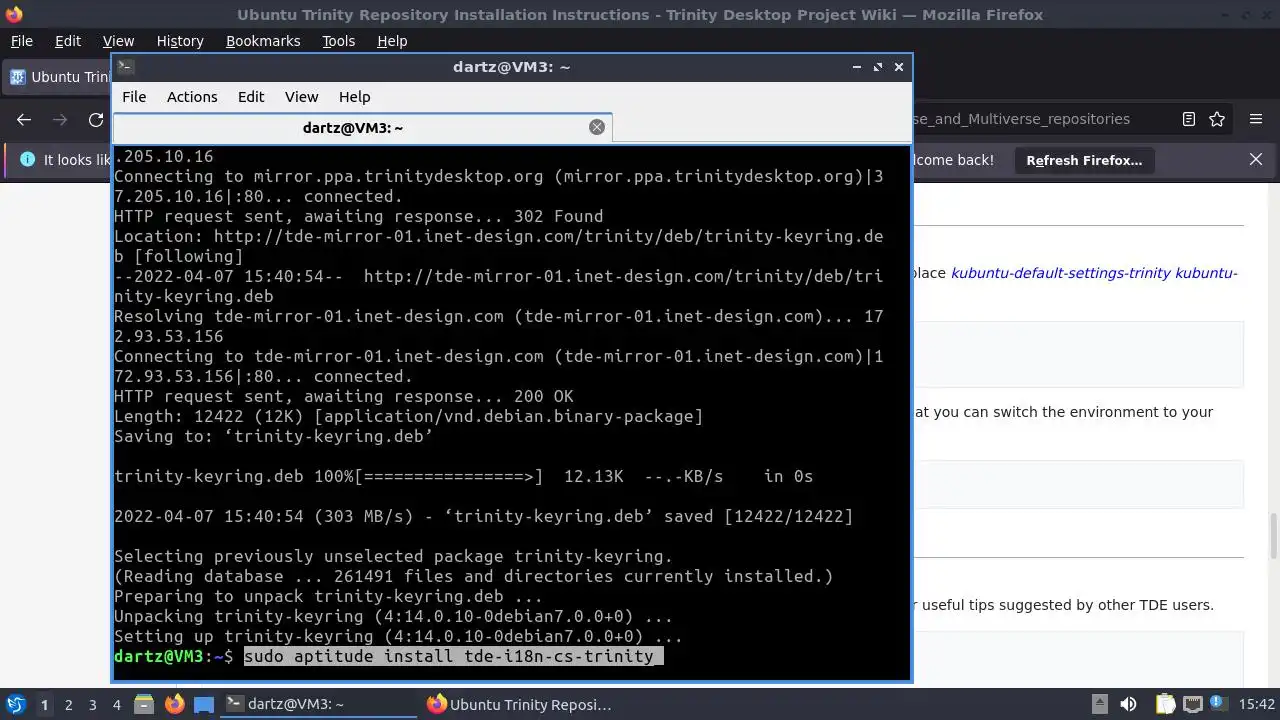Open Firefox Help menu

pos(392,41)
